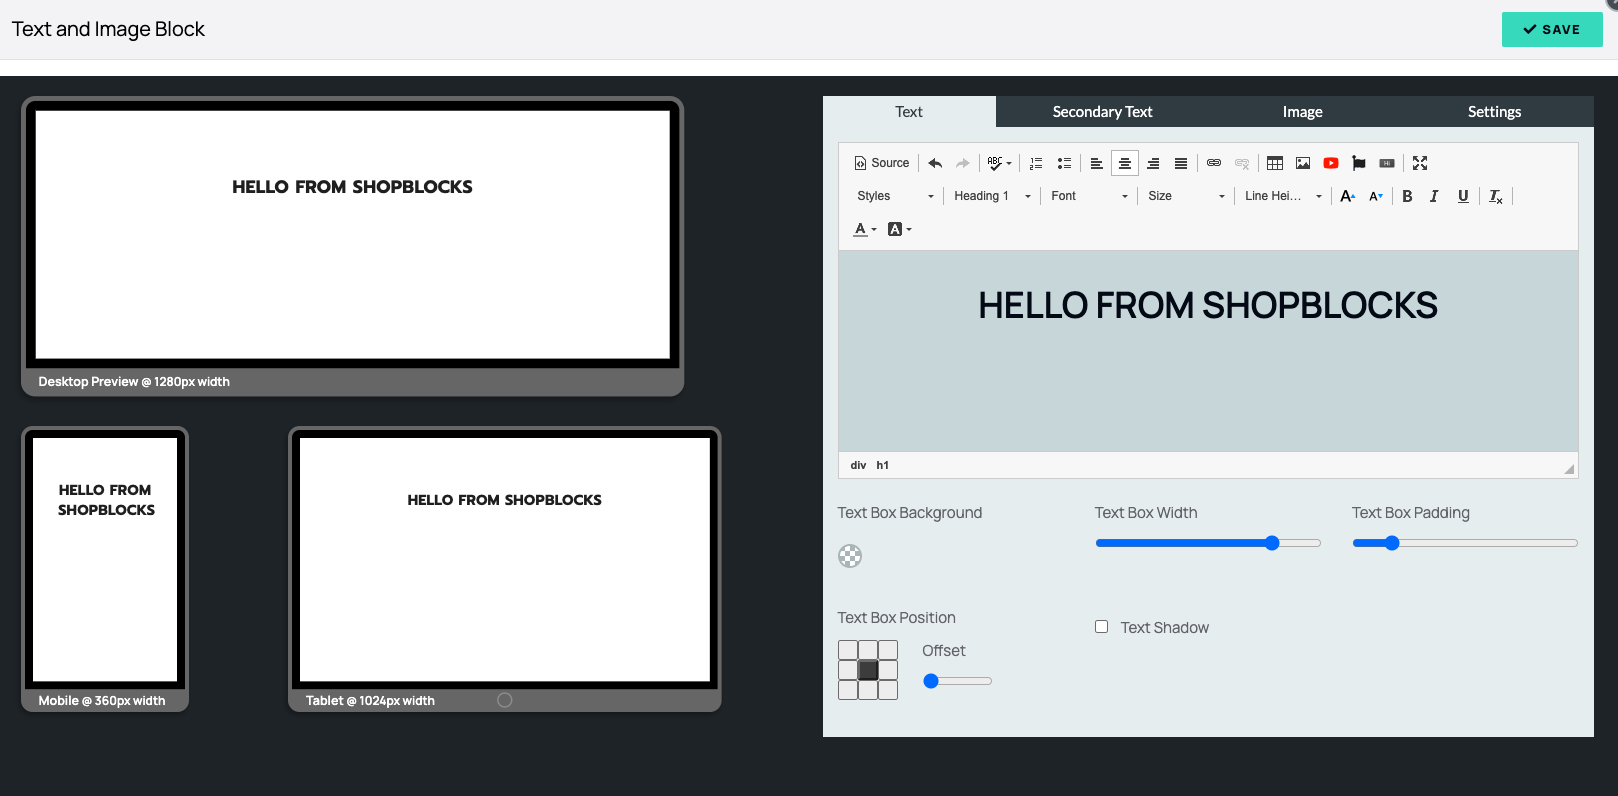Insert an image via toolbar
Screen dimensions: 1618x796
[1303, 163]
